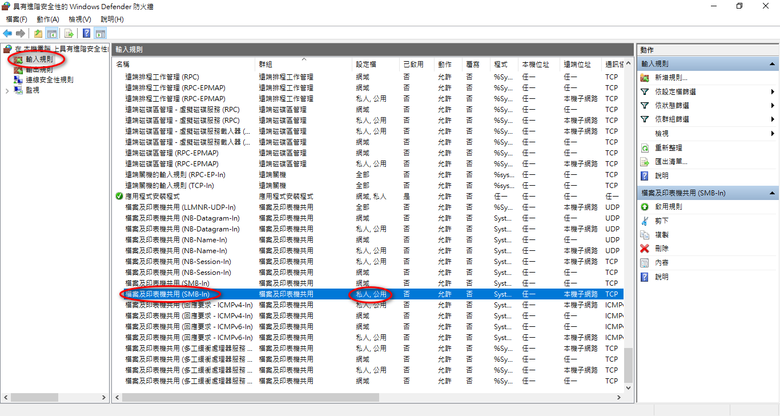This screenshot has height=416, width=780.
Task: Select the highlighted 檔案及印表機共用 (SMB-In) row
Action: tap(368, 294)
